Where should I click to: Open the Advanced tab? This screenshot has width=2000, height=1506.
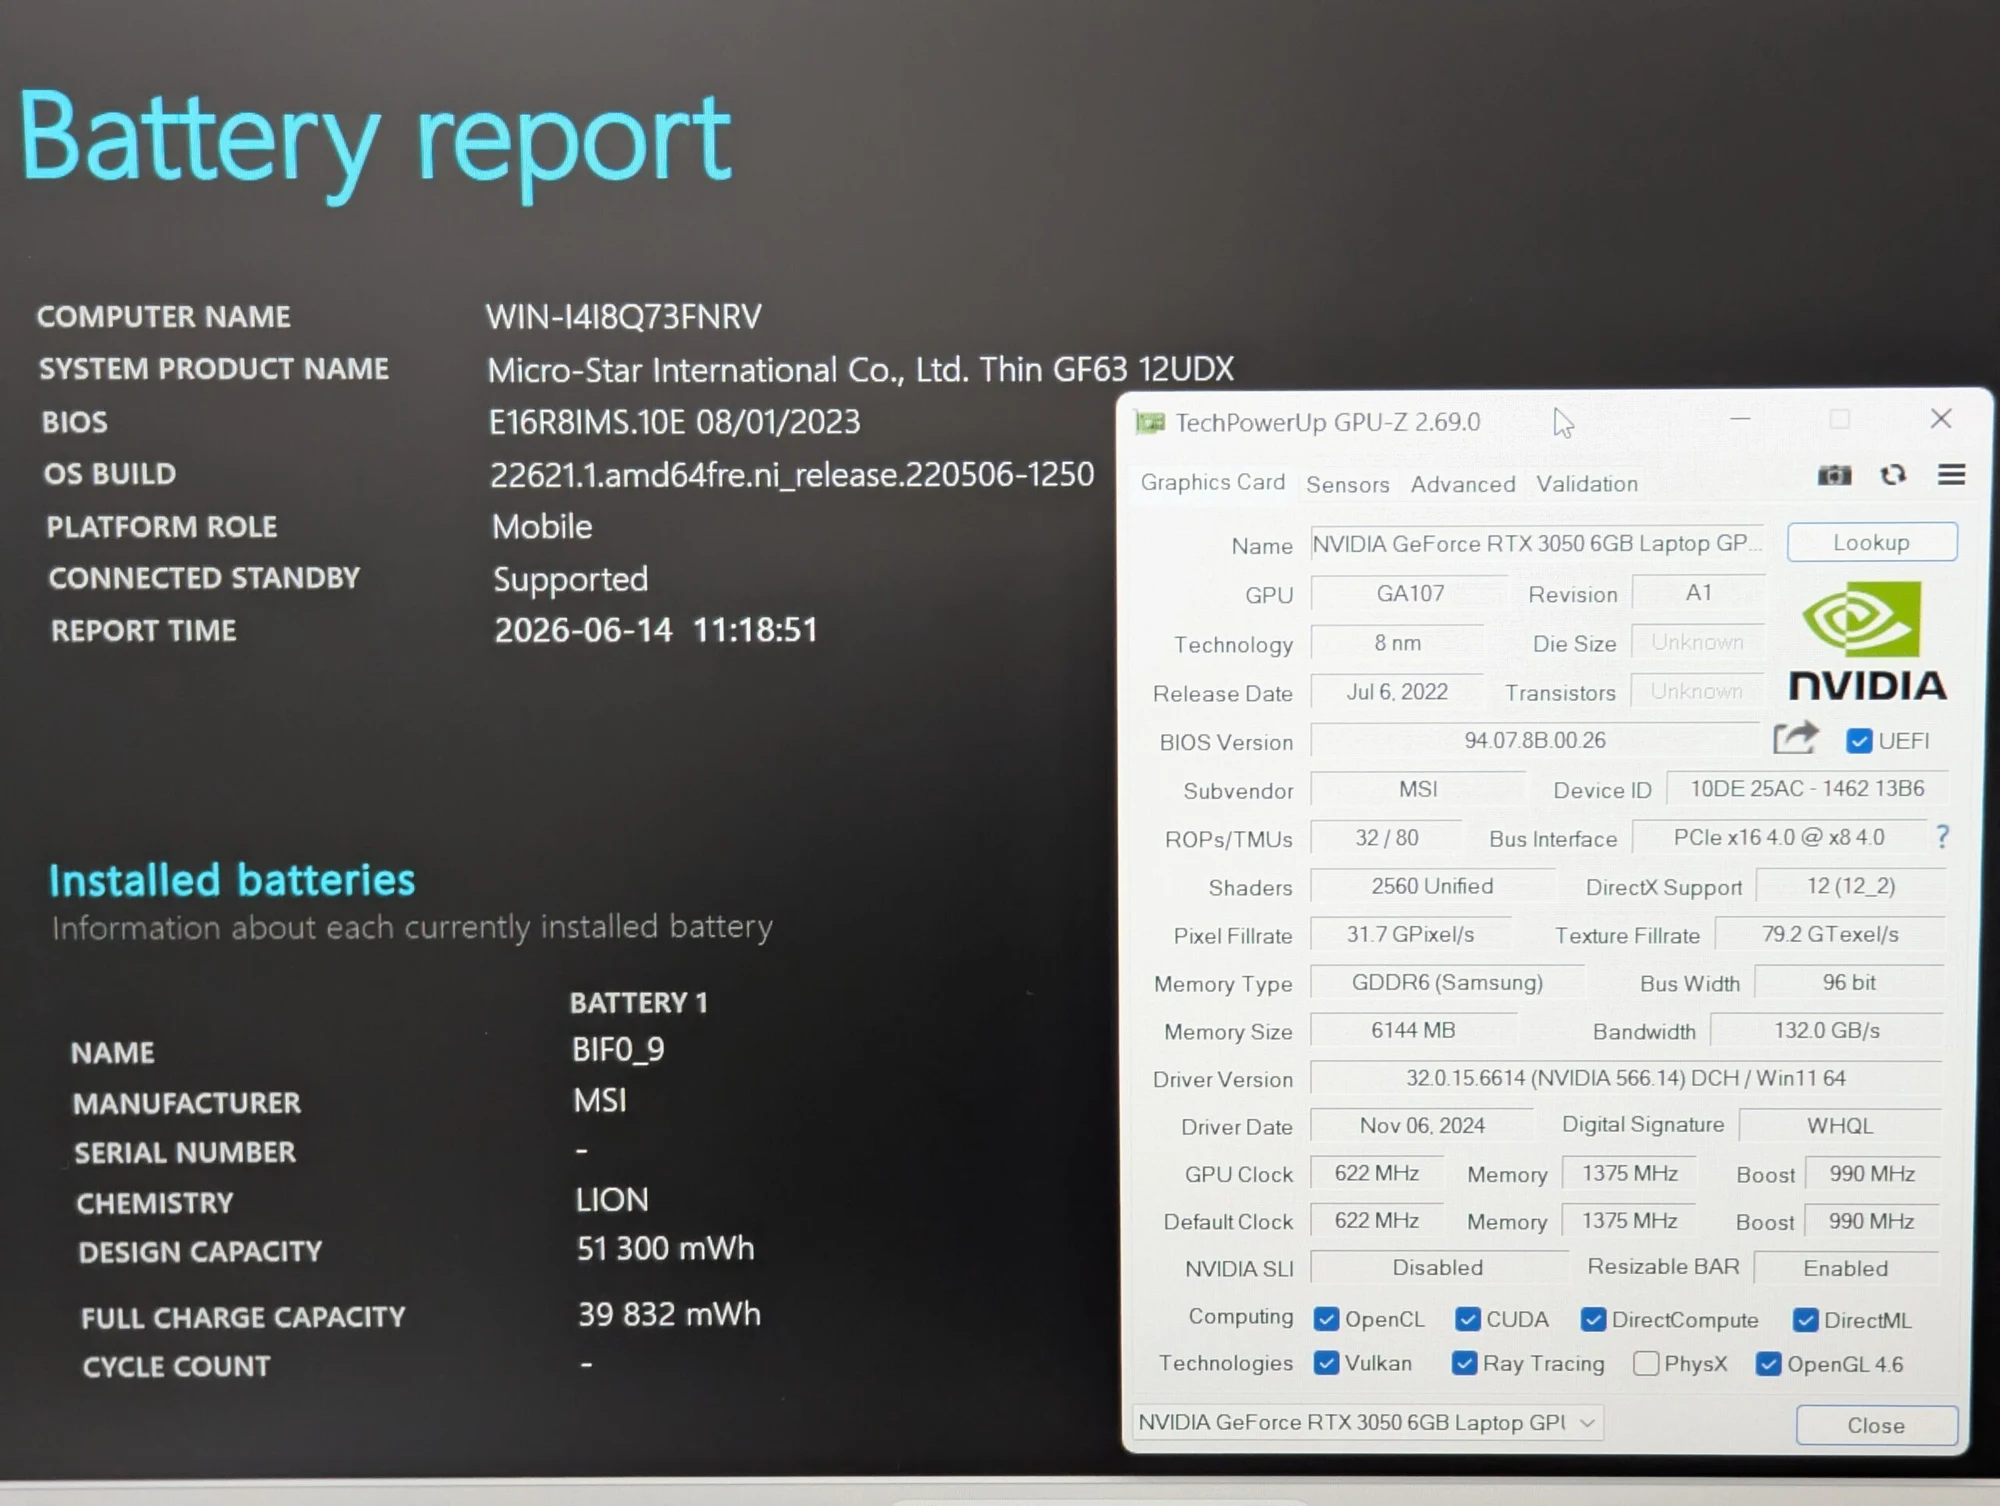(1463, 485)
